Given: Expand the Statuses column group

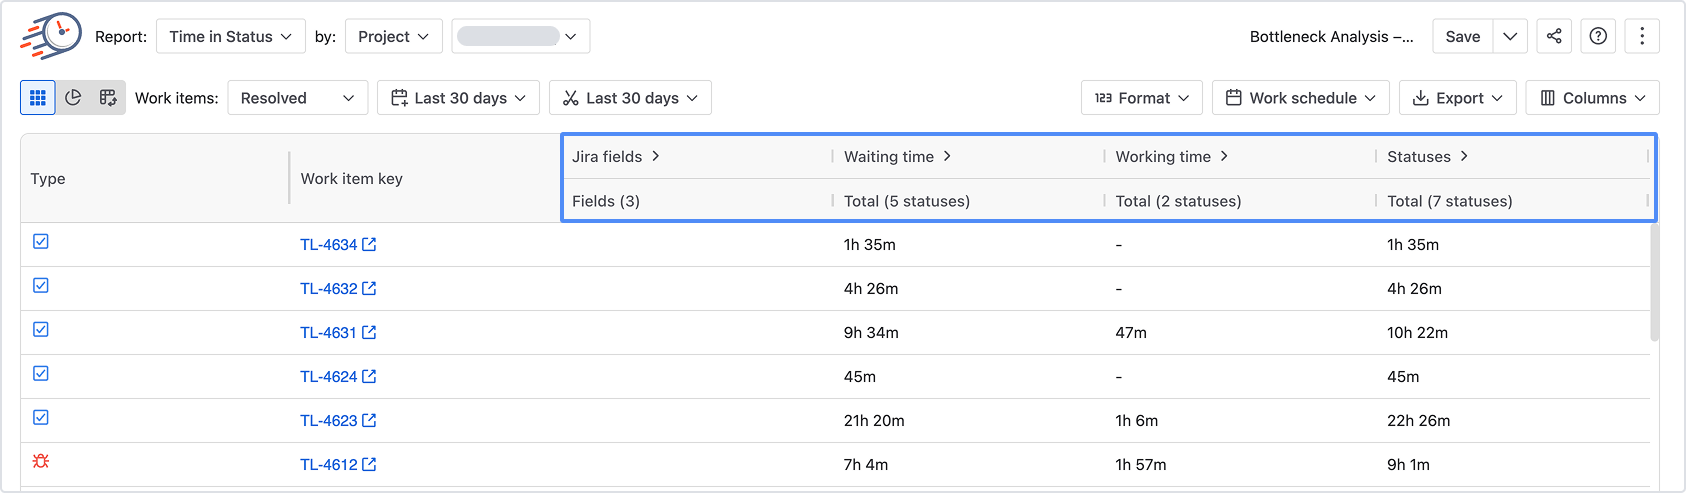Looking at the screenshot, I should coord(1464,156).
